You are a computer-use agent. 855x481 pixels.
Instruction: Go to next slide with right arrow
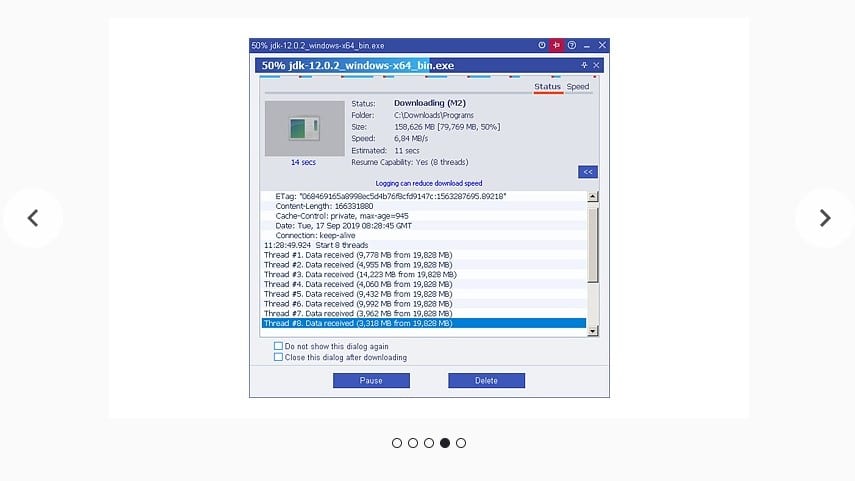click(825, 218)
